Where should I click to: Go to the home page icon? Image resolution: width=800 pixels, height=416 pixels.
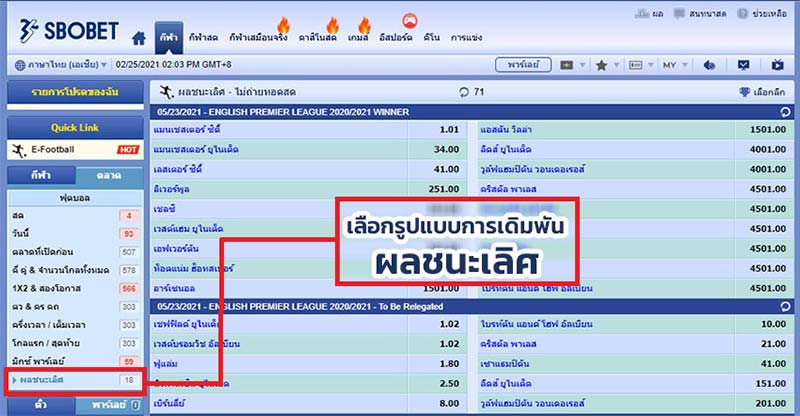click(138, 38)
